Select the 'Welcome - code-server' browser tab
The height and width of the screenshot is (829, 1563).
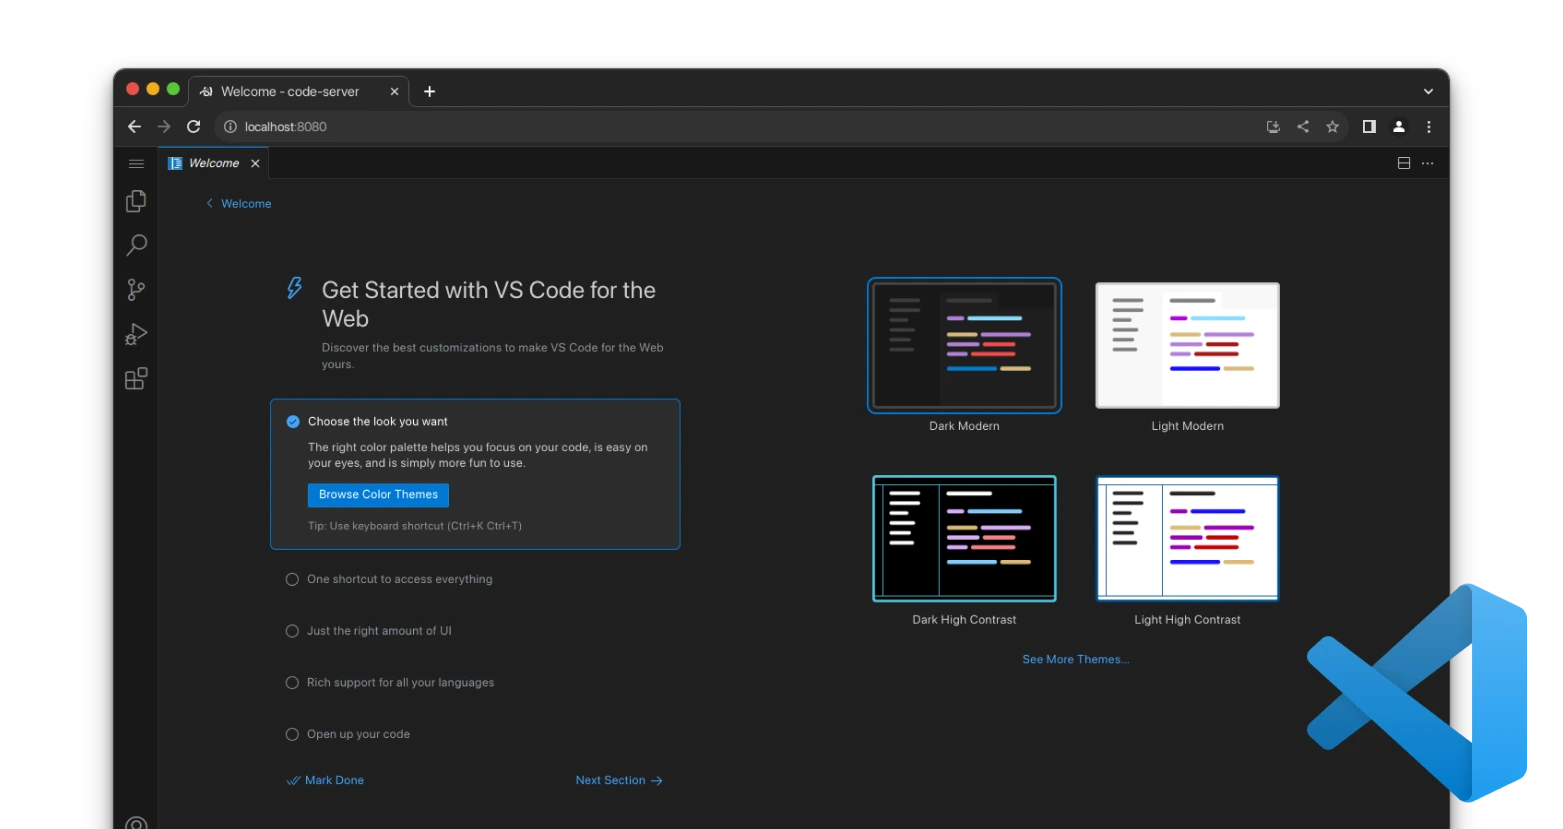click(x=298, y=91)
